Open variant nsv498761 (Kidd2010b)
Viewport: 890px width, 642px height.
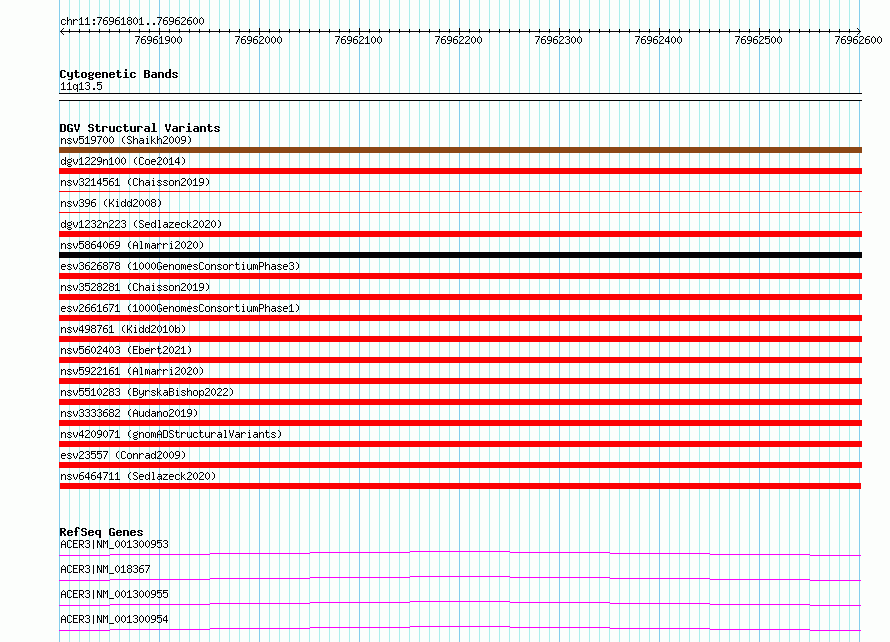pyautogui.click(x=123, y=329)
